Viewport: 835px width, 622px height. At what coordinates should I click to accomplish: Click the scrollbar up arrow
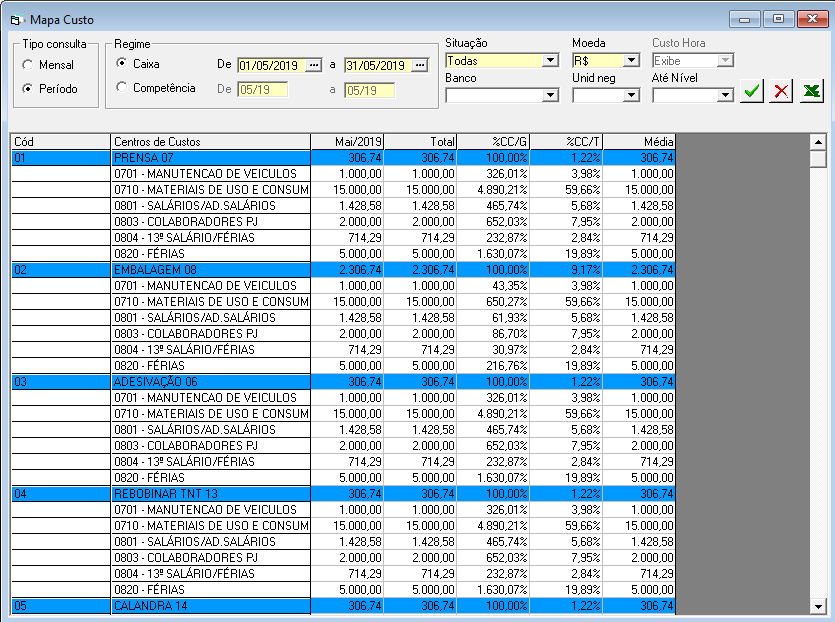[x=817, y=142]
